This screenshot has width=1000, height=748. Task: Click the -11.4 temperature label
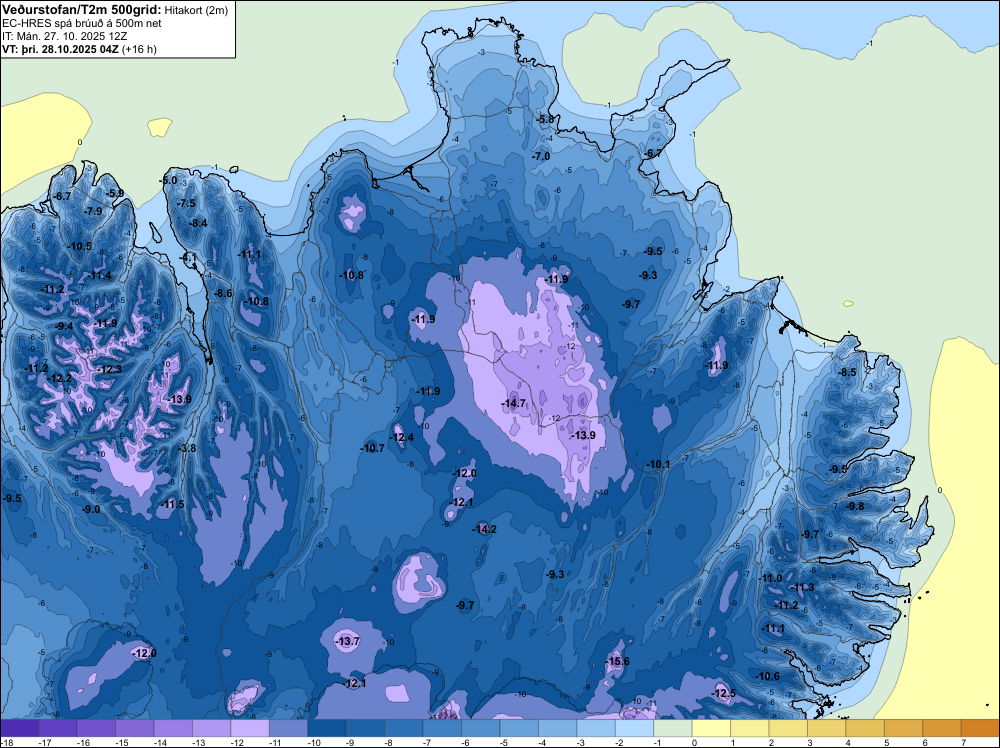click(x=100, y=275)
